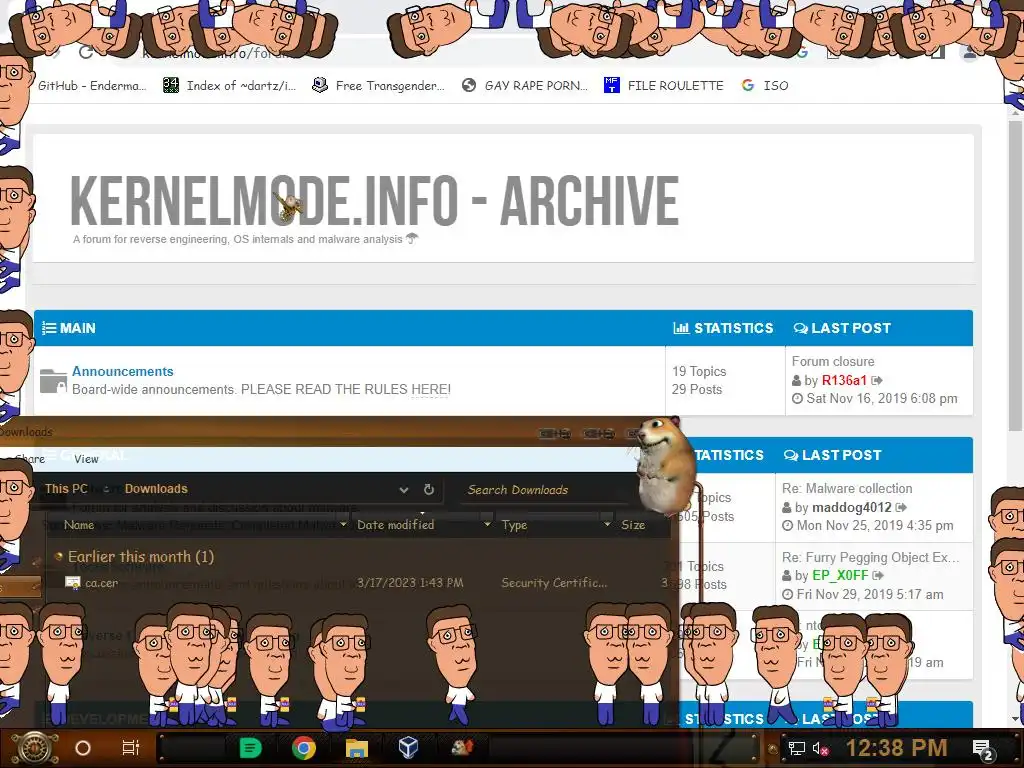Reload the page in Chrome

(x=86, y=52)
